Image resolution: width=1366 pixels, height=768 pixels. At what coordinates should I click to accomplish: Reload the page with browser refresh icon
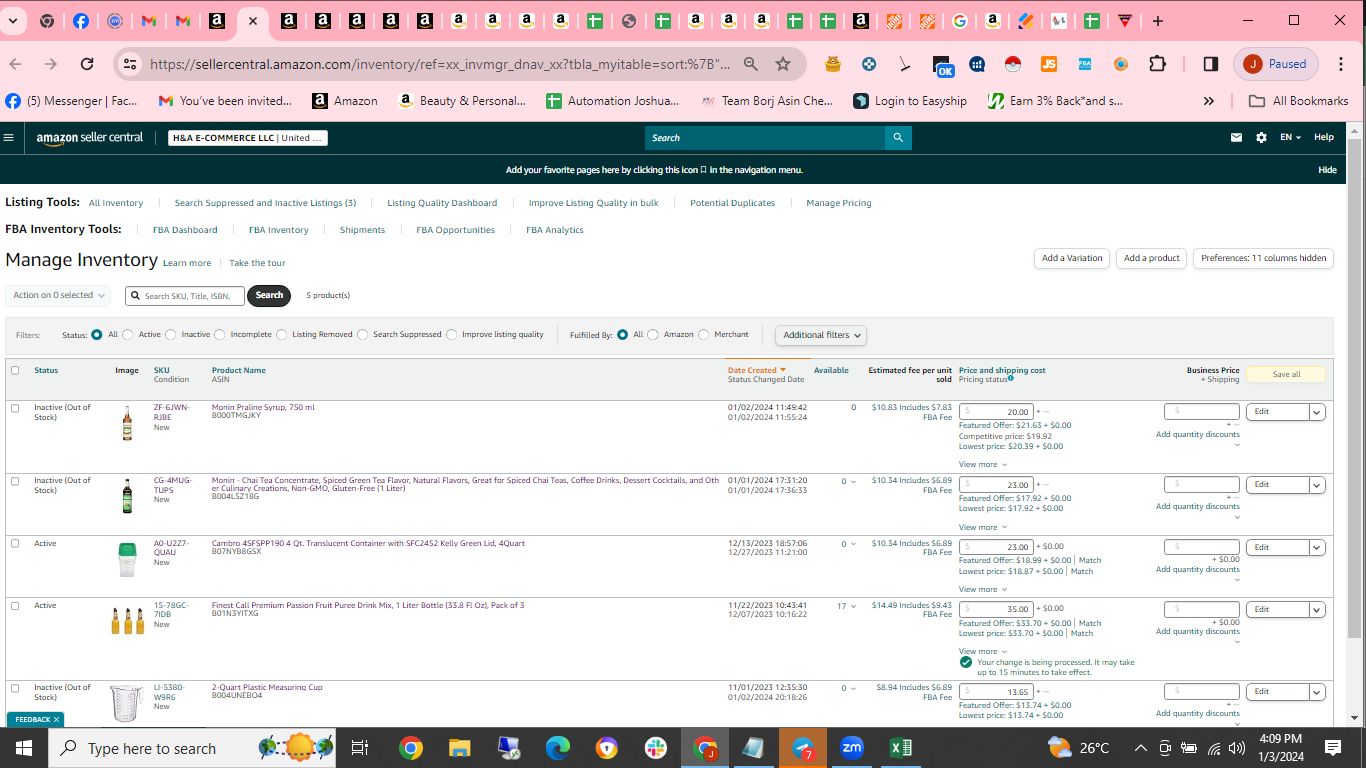(x=87, y=64)
